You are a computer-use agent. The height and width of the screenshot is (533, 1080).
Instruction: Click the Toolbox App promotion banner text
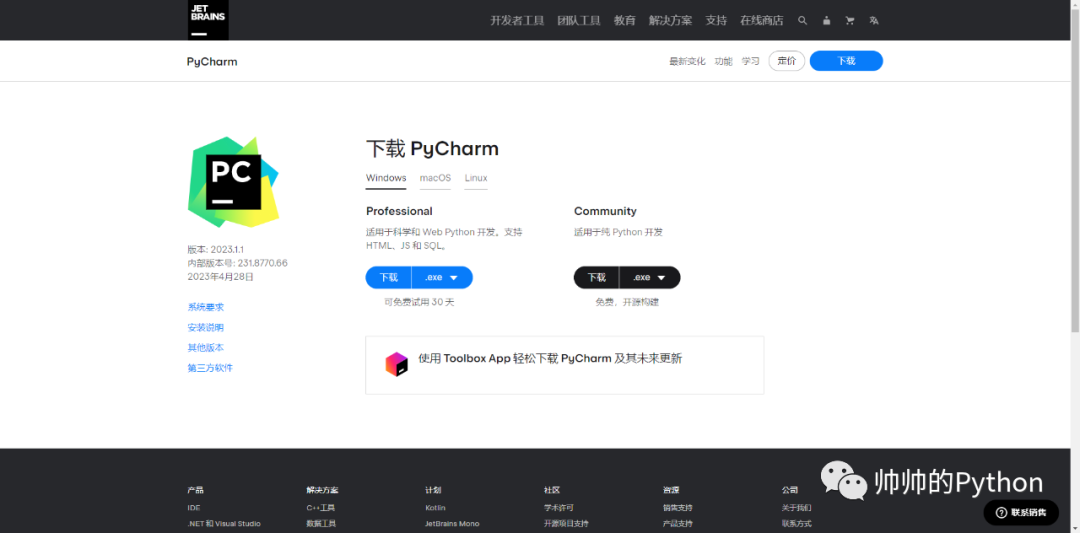pyautogui.click(x=550, y=359)
